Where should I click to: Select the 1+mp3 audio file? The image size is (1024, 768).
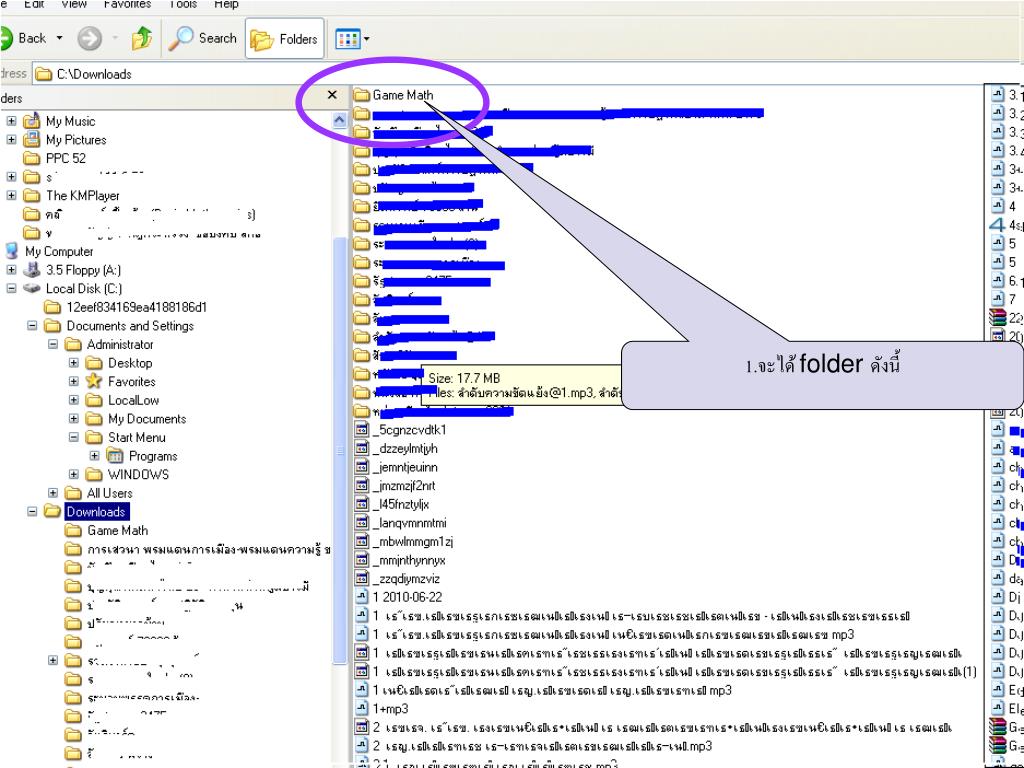tap(391, 709)
